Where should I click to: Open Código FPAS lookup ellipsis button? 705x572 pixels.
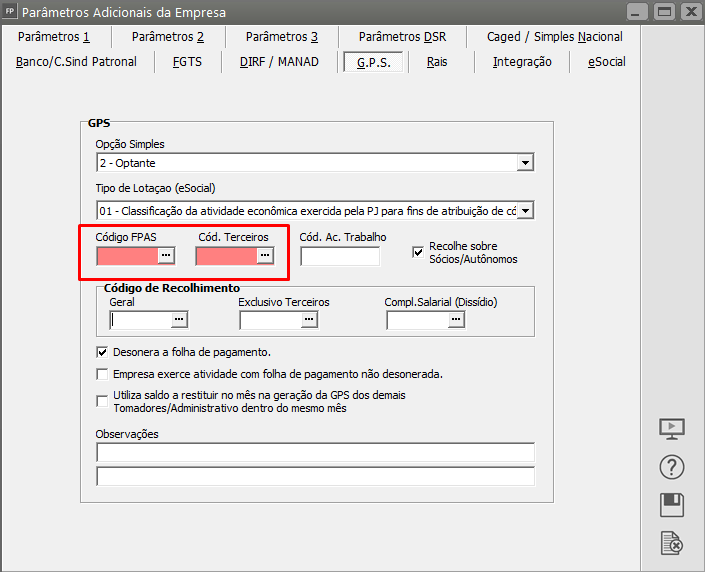pyautogui.click(x=167, y=256)
